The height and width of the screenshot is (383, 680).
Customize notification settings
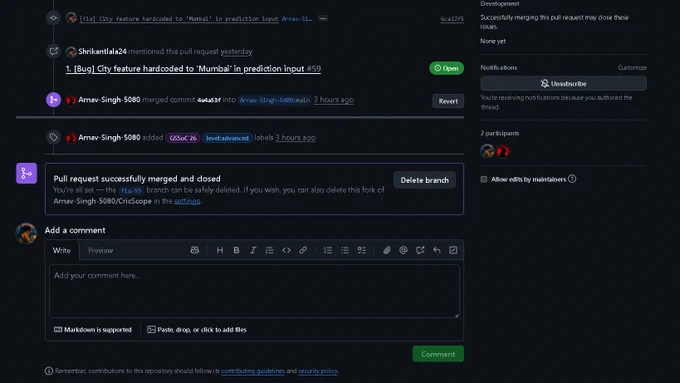coord(632,68)
